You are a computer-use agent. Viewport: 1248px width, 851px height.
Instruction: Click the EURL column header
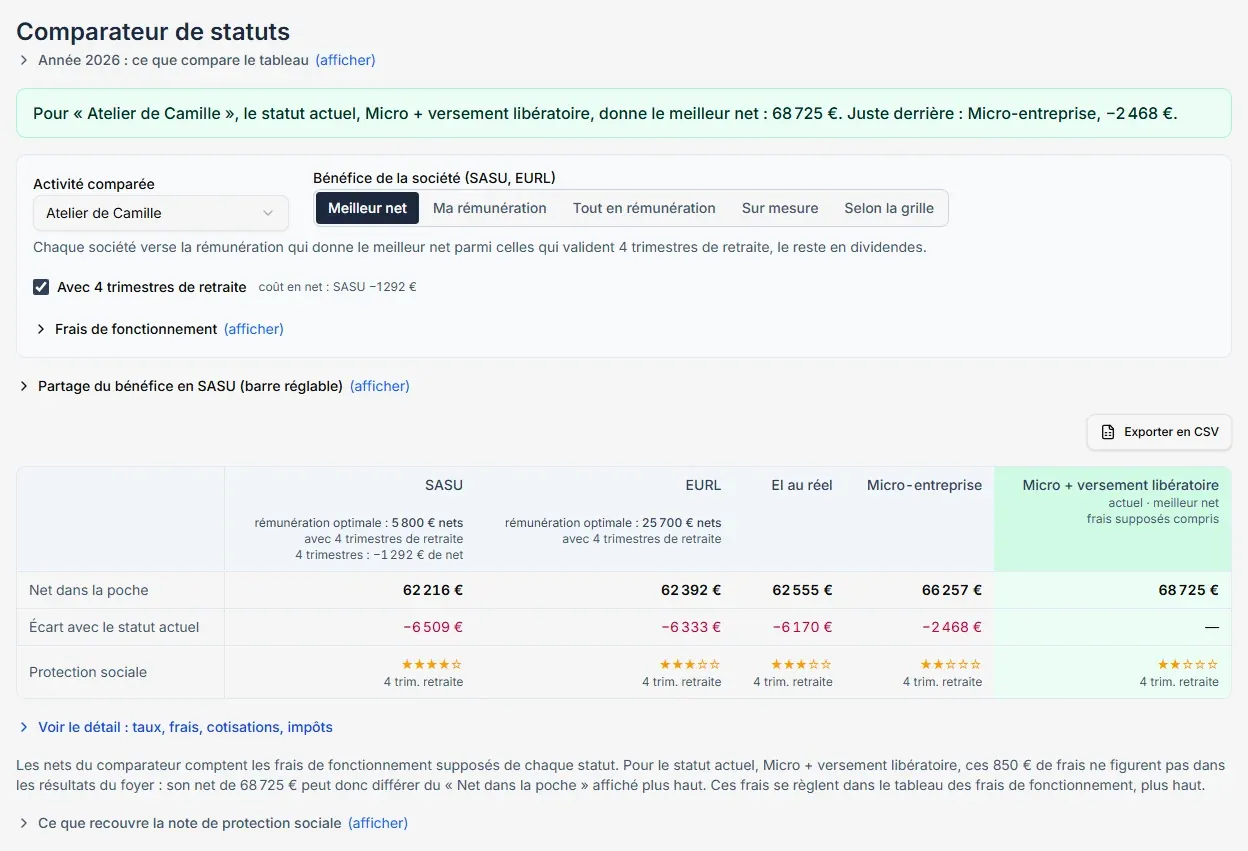[703, 485]
